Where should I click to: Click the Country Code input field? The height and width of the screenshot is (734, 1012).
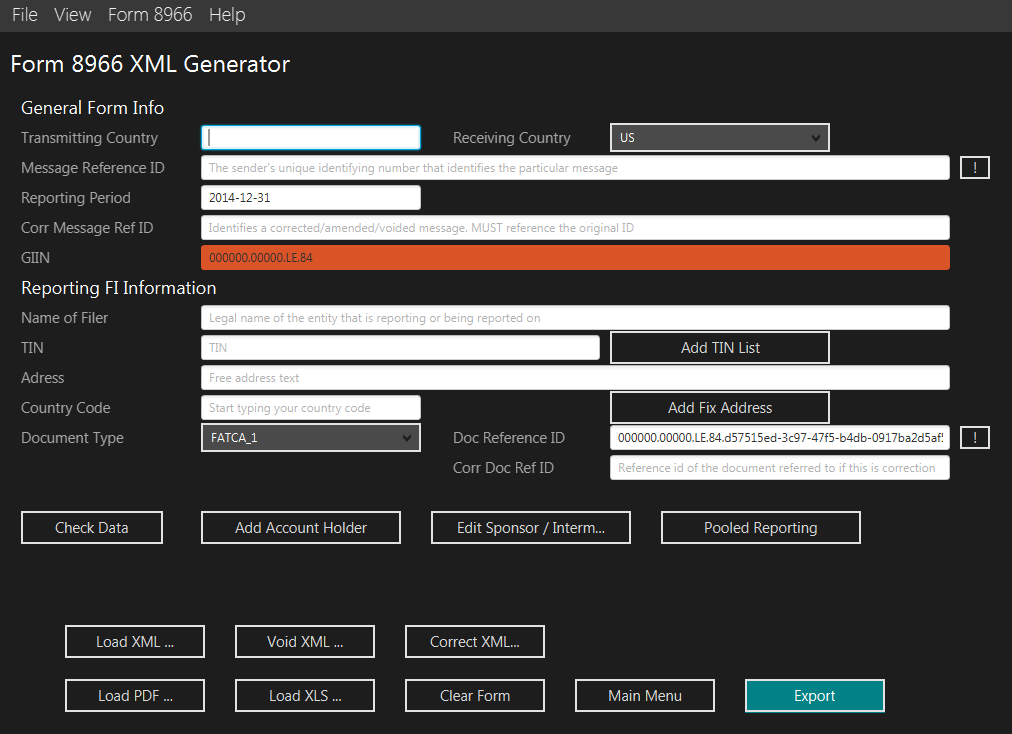click(310, 408)
